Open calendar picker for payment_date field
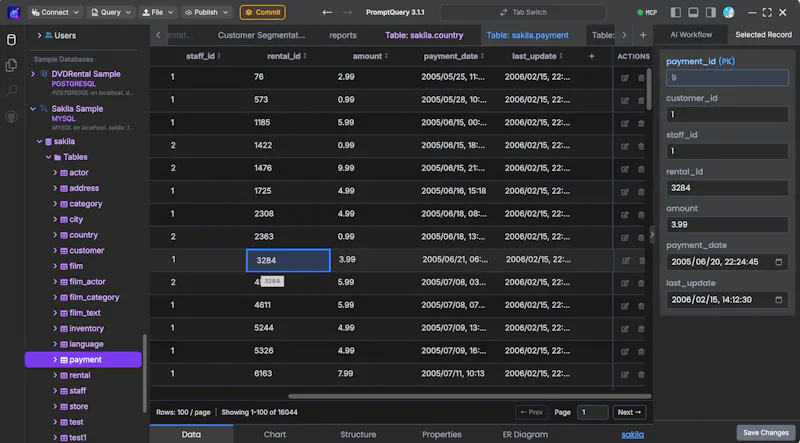The height and width of the screenshot is (443, 800). pyautogui.click(x=779, y=262)
